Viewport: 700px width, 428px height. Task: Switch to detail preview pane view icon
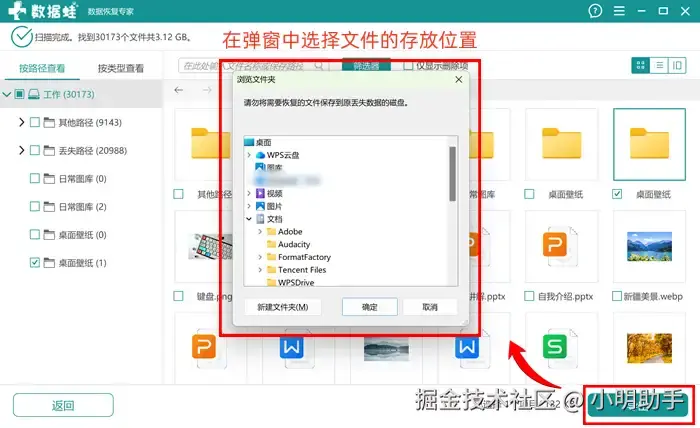coord(677,66)
